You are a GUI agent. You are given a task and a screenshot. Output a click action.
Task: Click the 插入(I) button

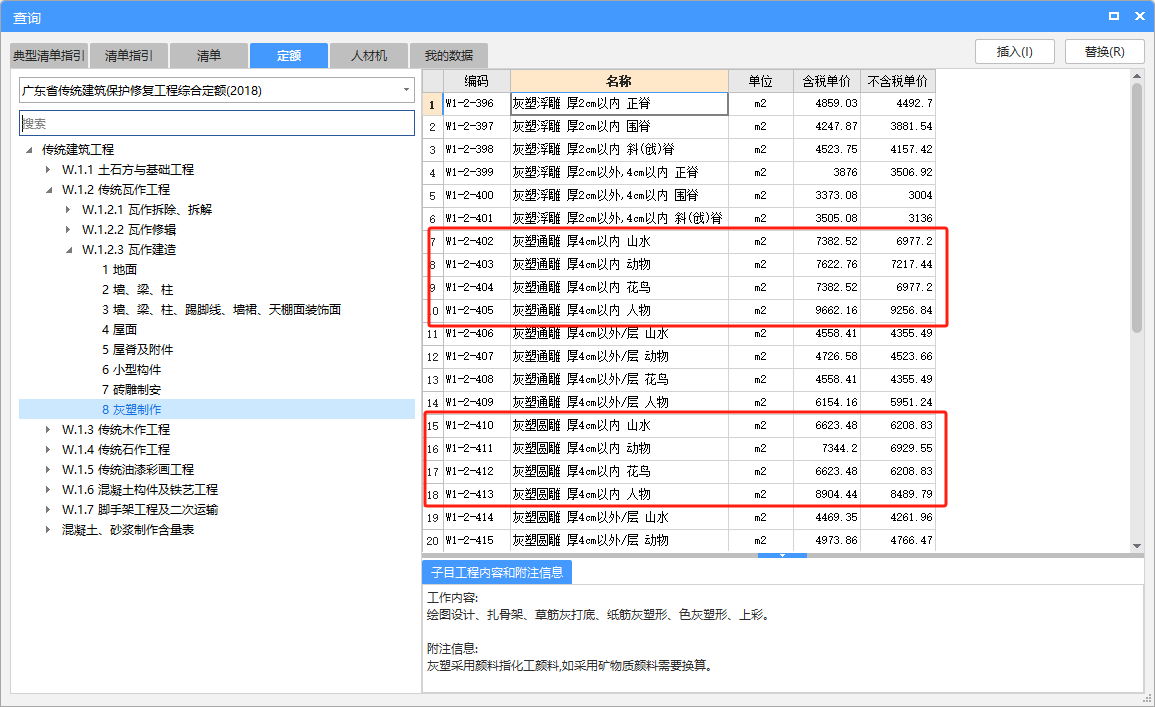(x=1014, y=52)
